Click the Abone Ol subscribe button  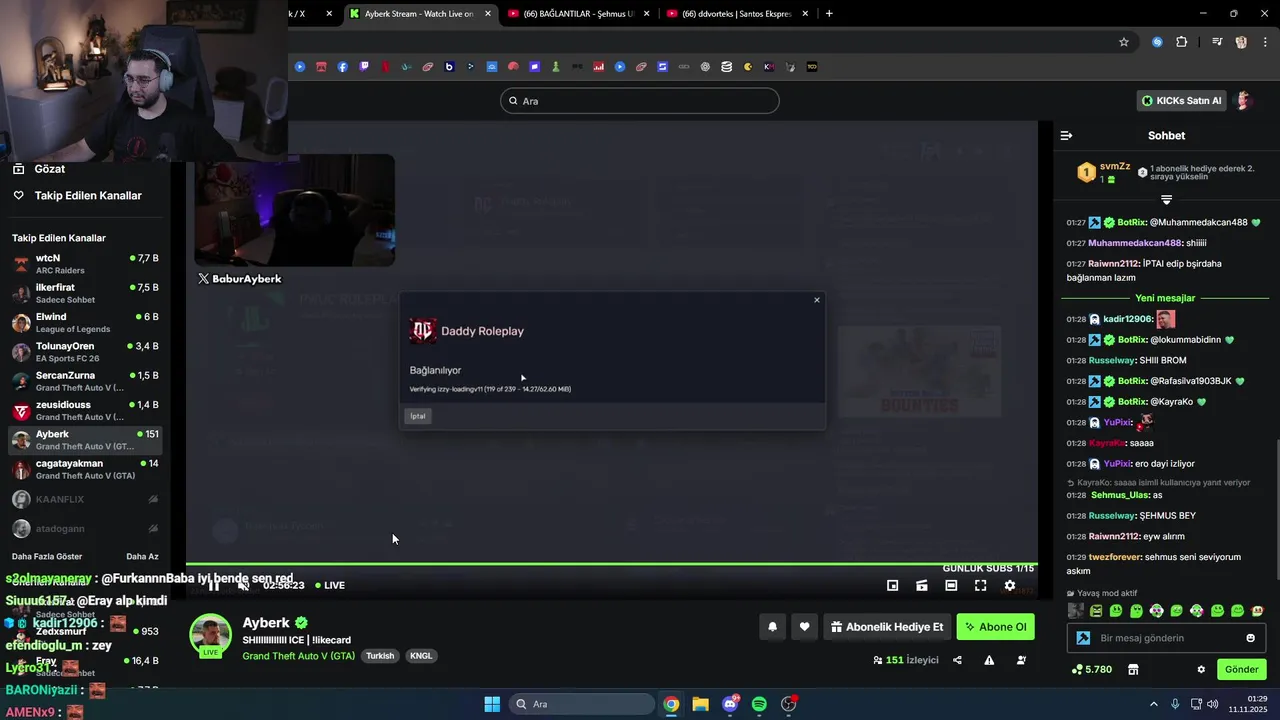[x=995, y=627]
